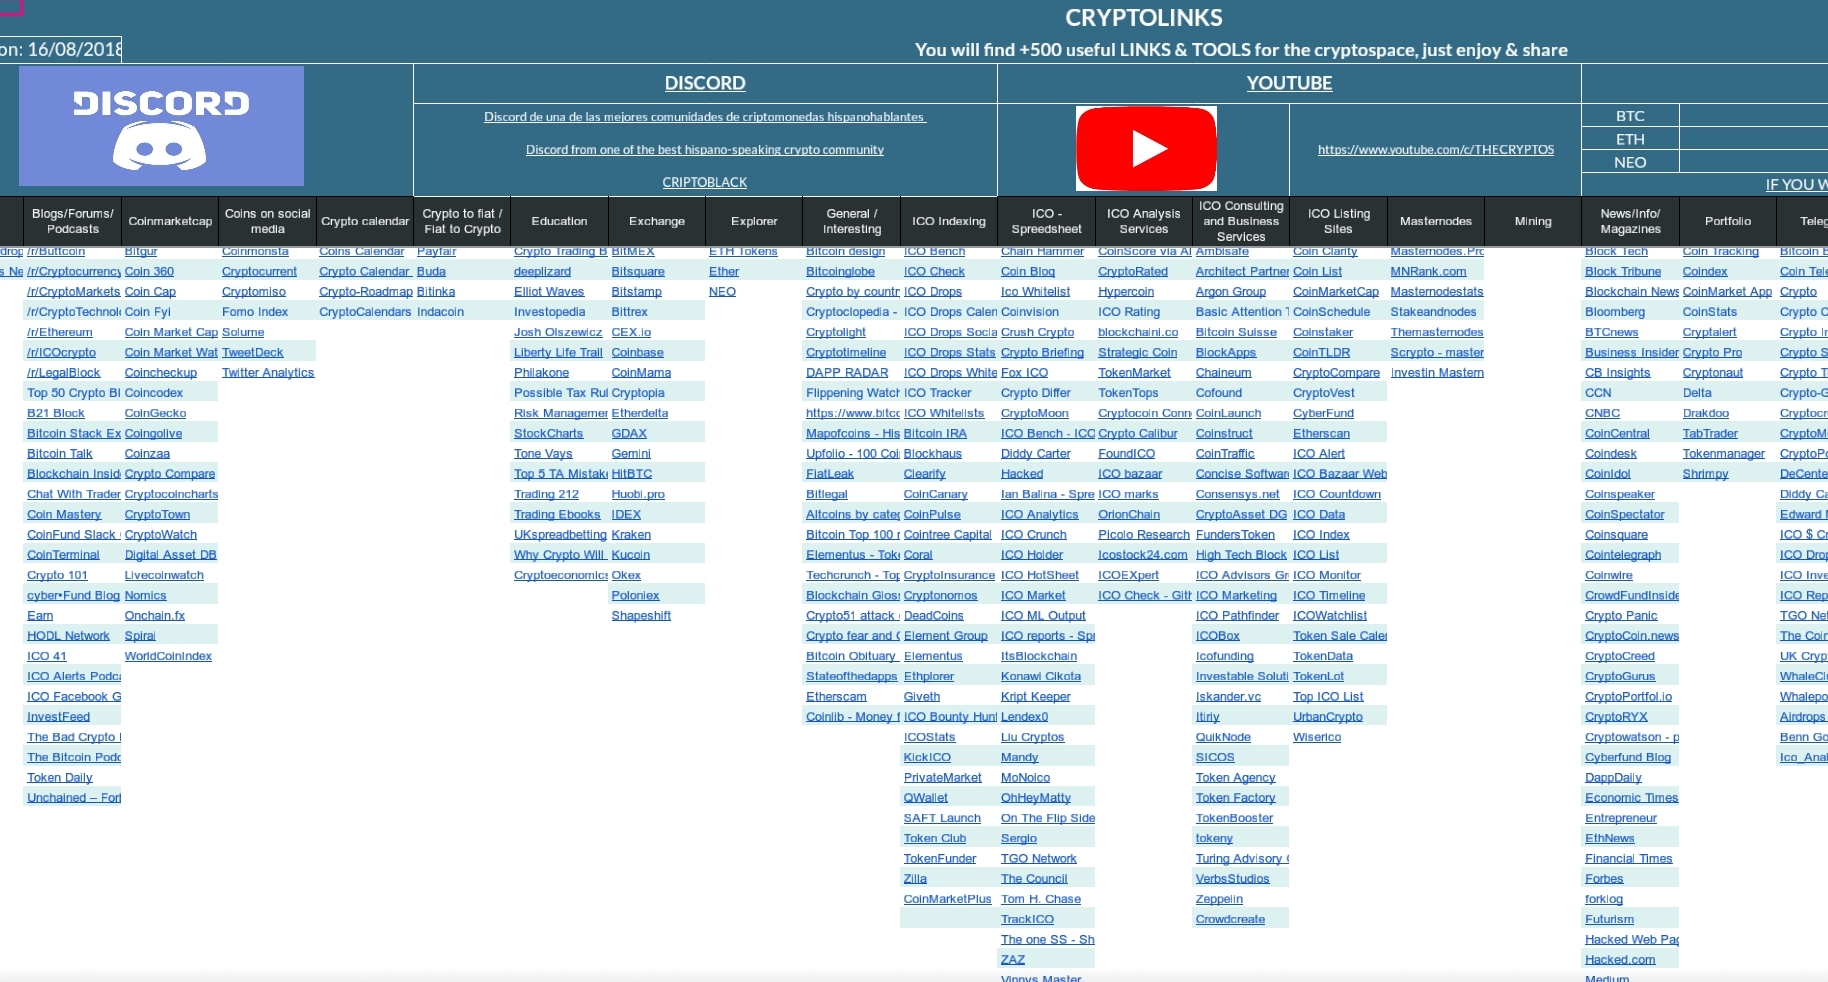This screenshot has height=982, width=1828.
Task: Click the red YouTube play button logo
Action: point(1146,148)
